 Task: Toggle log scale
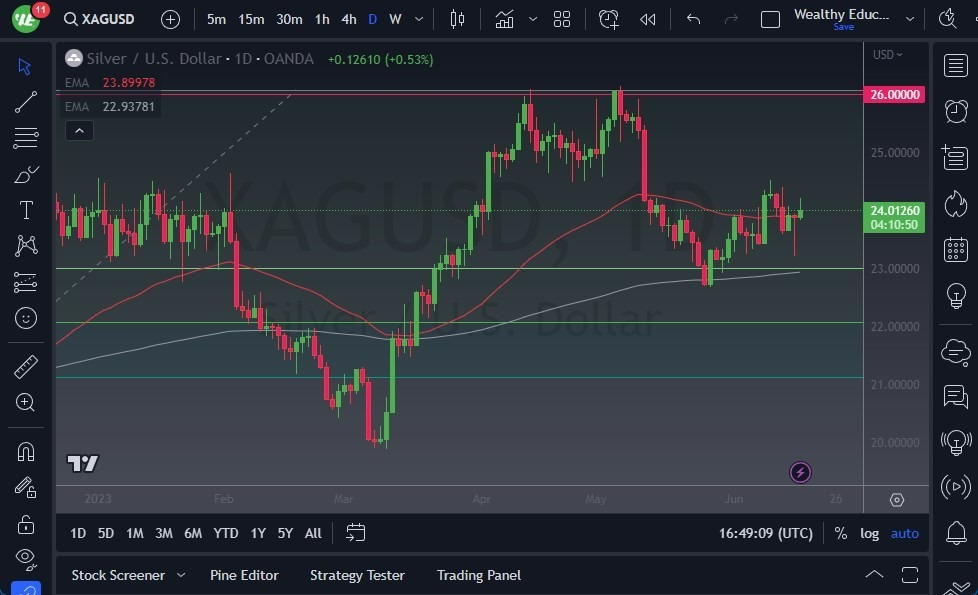(x=869, y=533)
